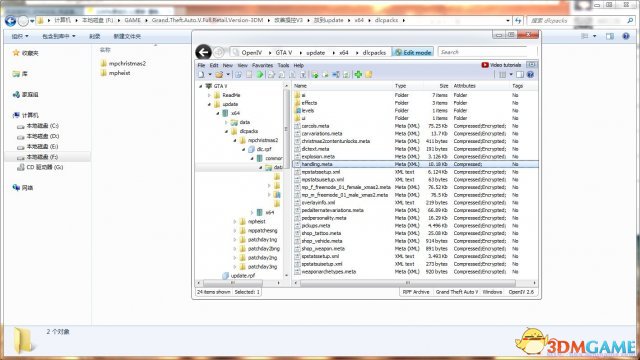This screenshot has height=360, width=640.
Task: Click the magnifier icon in the Explorer search box
Action: (x=630, y=20)
